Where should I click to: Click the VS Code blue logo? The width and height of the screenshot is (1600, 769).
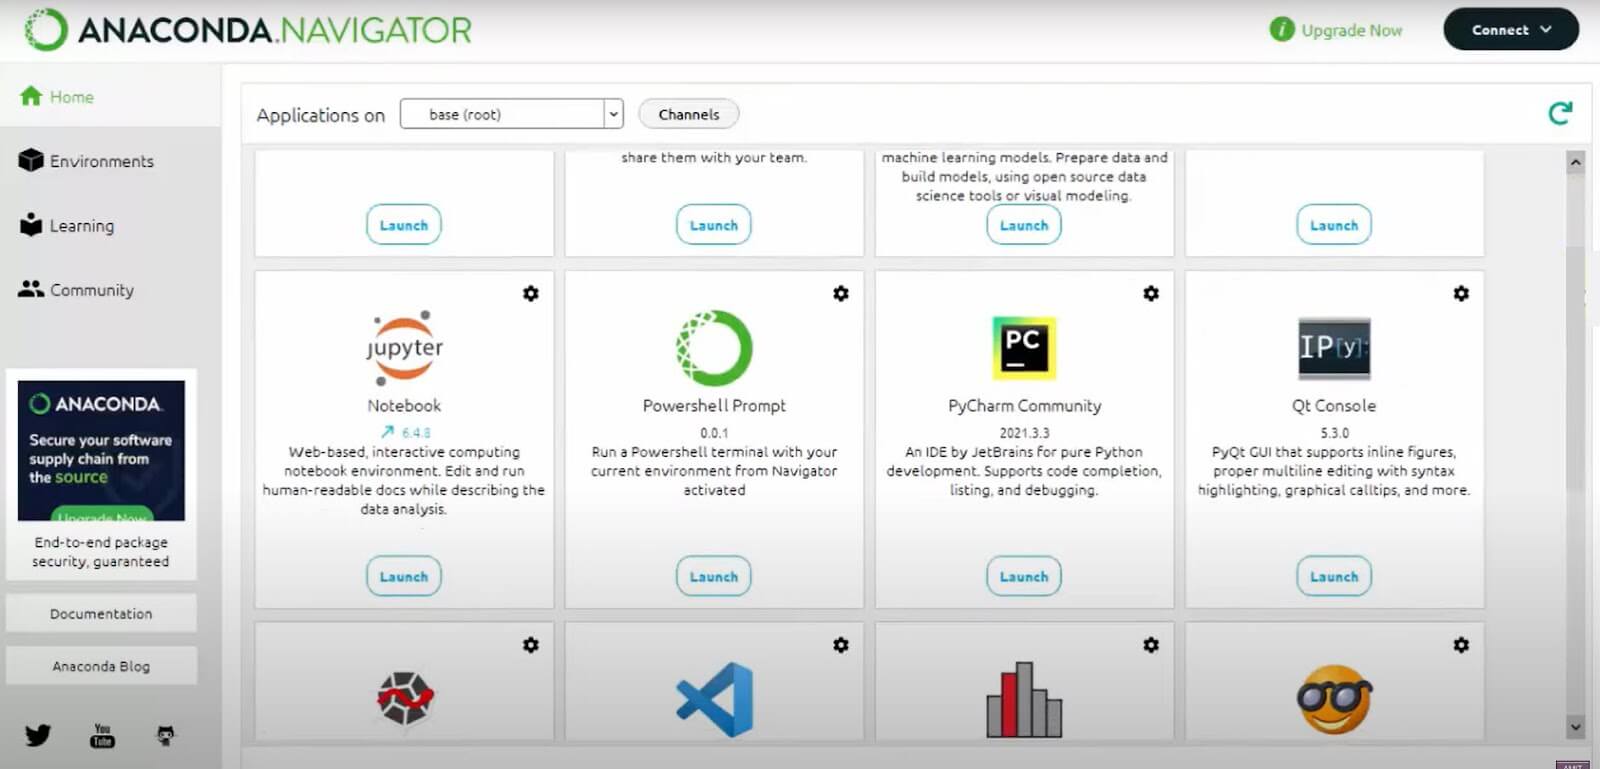(714, 699)
